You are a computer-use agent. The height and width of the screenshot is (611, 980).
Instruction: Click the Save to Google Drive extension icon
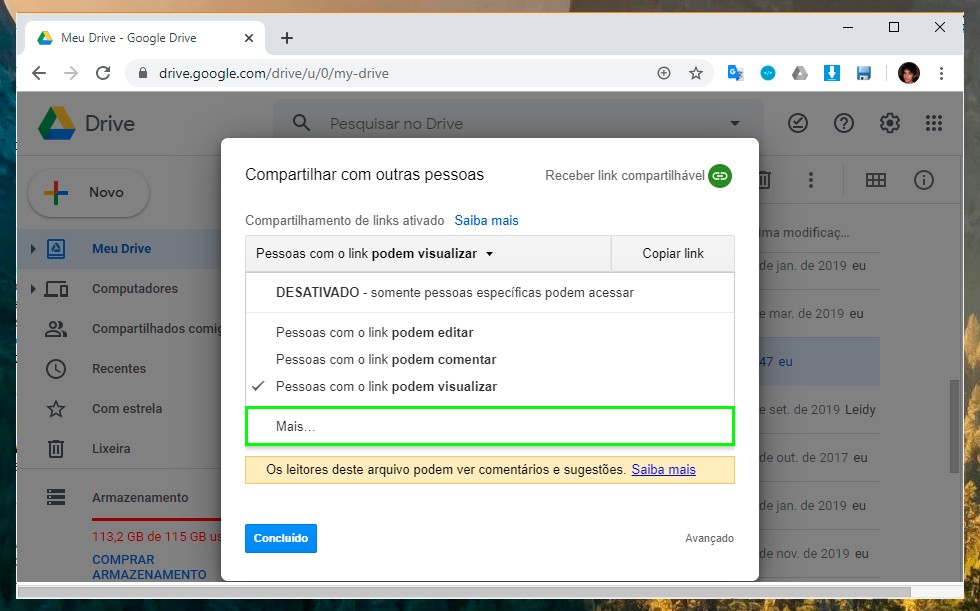tap(799, 73)
